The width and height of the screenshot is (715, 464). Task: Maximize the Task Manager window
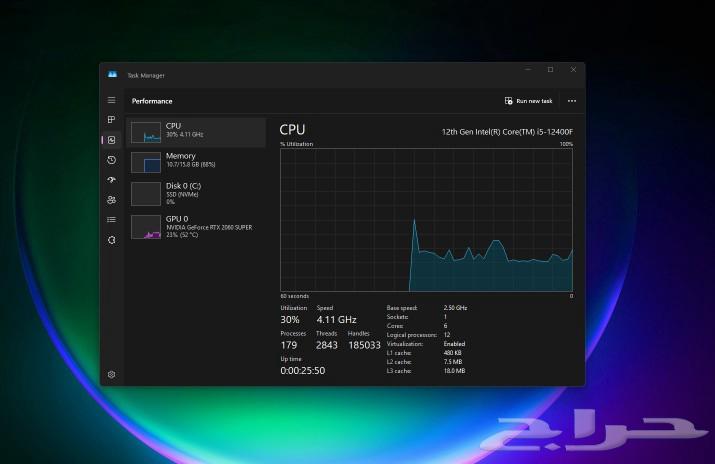pyautogui.click(x=550, y=70)
